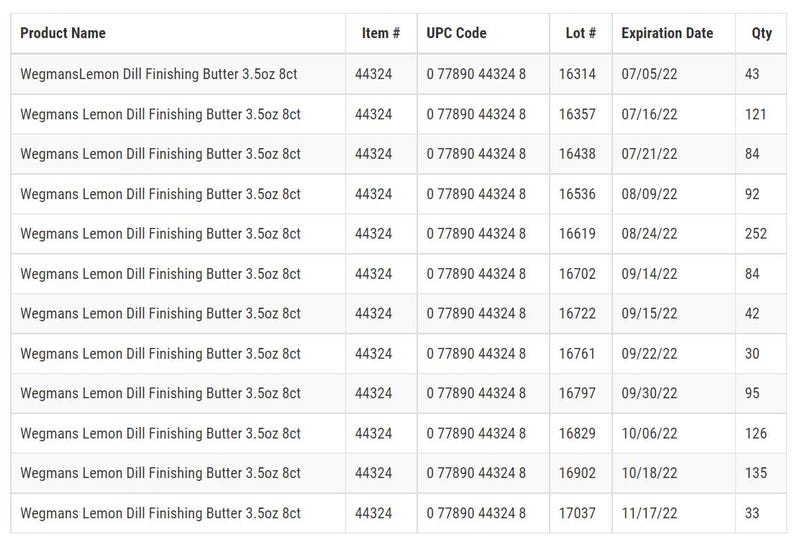Click the quantity 30 cell
Image resolution: width=800 pixels, height=542 pixels.
tap(752, 354)
